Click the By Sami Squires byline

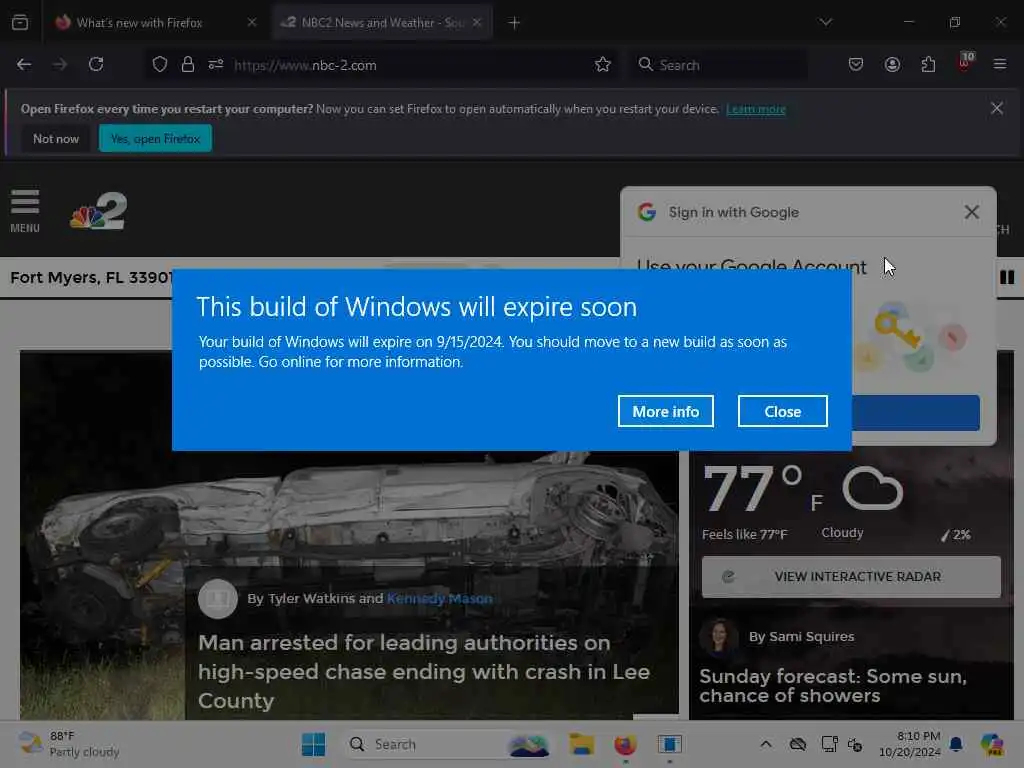click(801, 637)
